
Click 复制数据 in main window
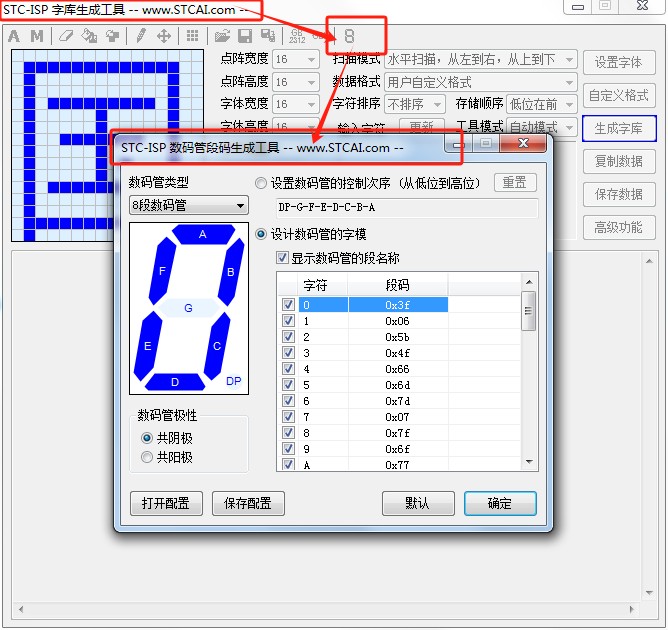coord(619,161)
